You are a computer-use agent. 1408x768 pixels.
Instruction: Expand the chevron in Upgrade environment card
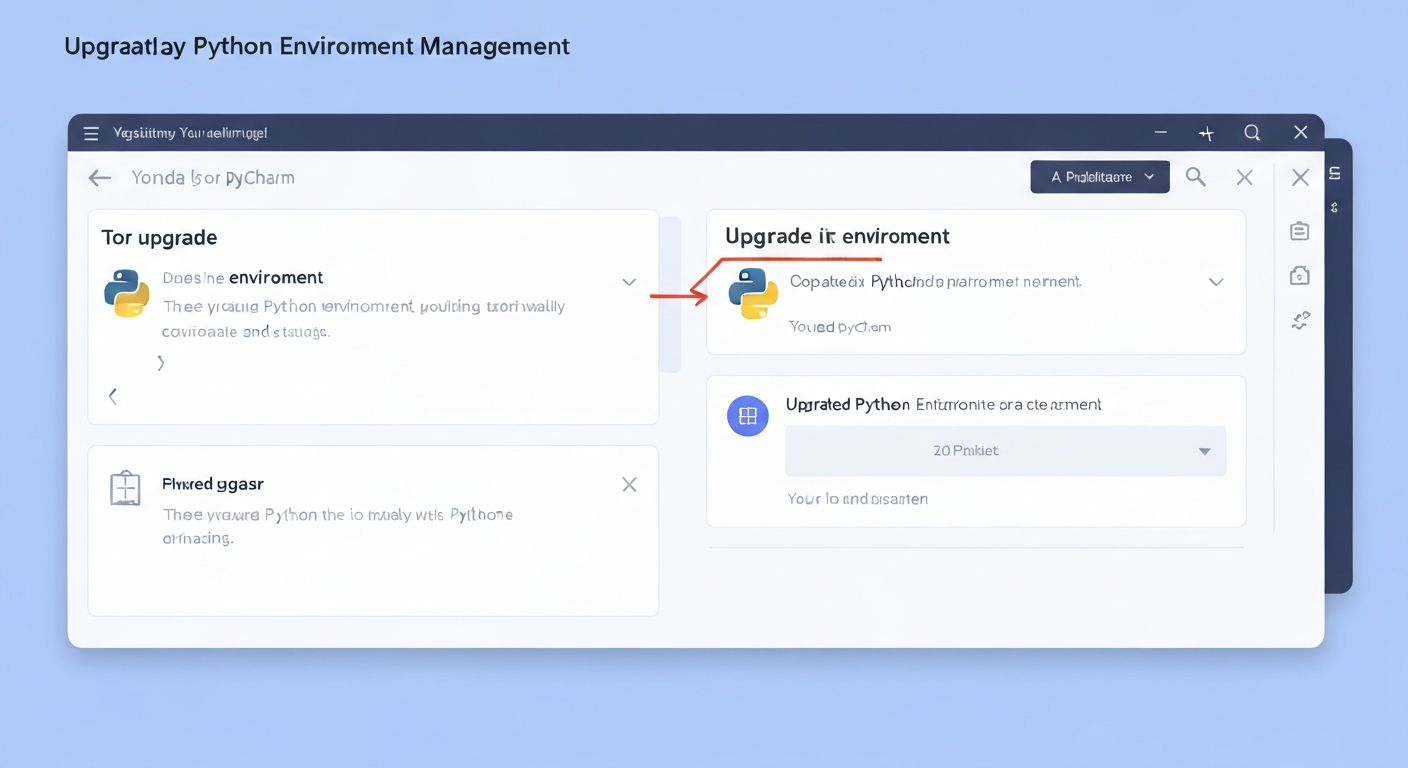coord(1216,282)
